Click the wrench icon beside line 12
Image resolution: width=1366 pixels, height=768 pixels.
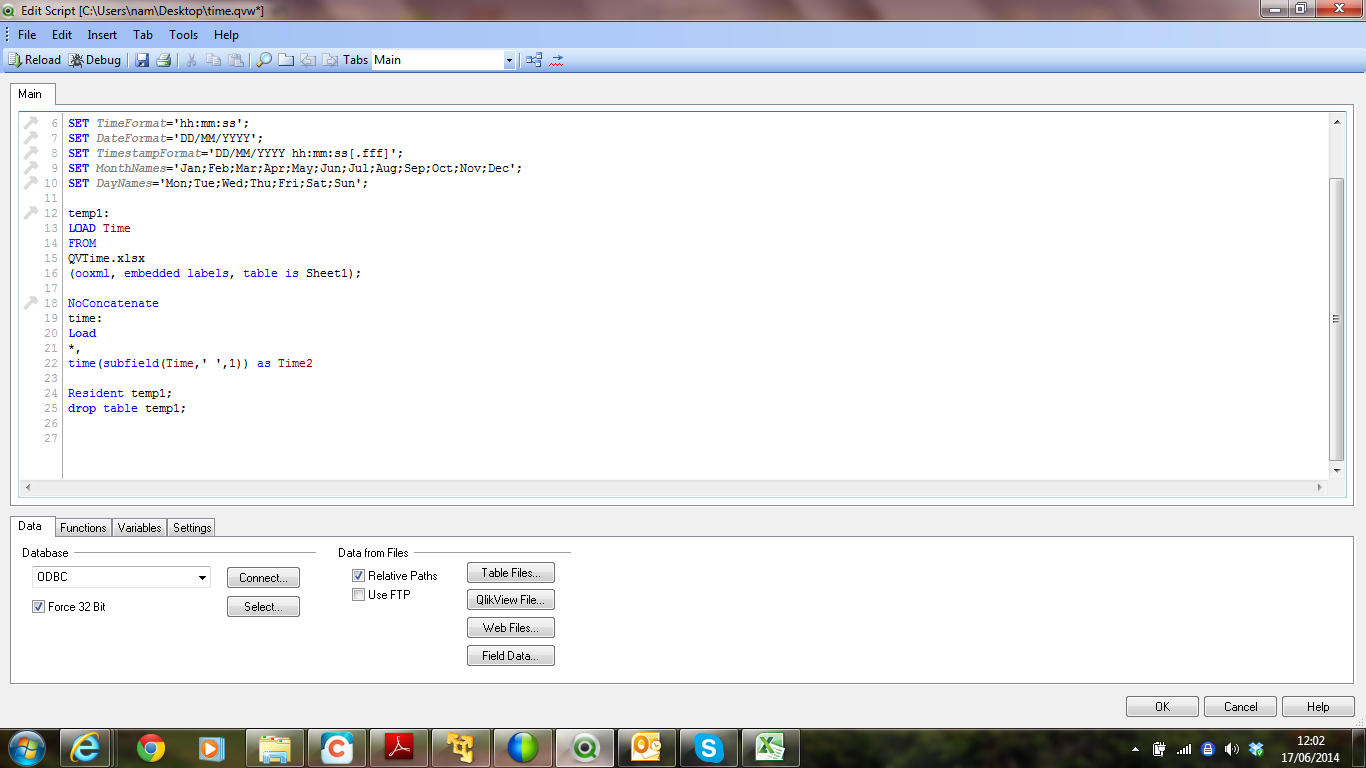[31, 213]
